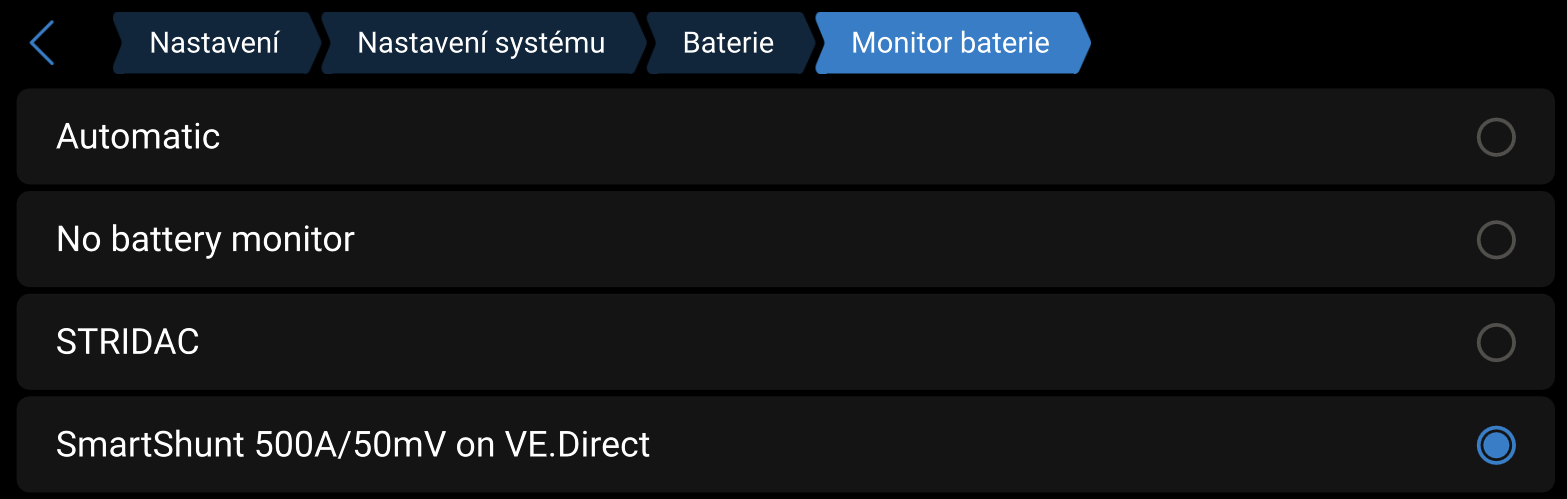The image size is (1567, 499).
Task: Jump to the Baterie breadcrumb
Action: (728, 43)
